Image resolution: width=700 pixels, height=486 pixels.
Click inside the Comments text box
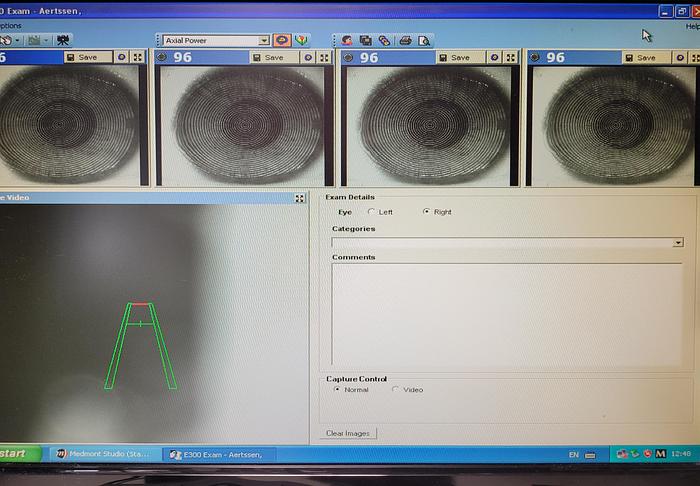coord(506,315)
